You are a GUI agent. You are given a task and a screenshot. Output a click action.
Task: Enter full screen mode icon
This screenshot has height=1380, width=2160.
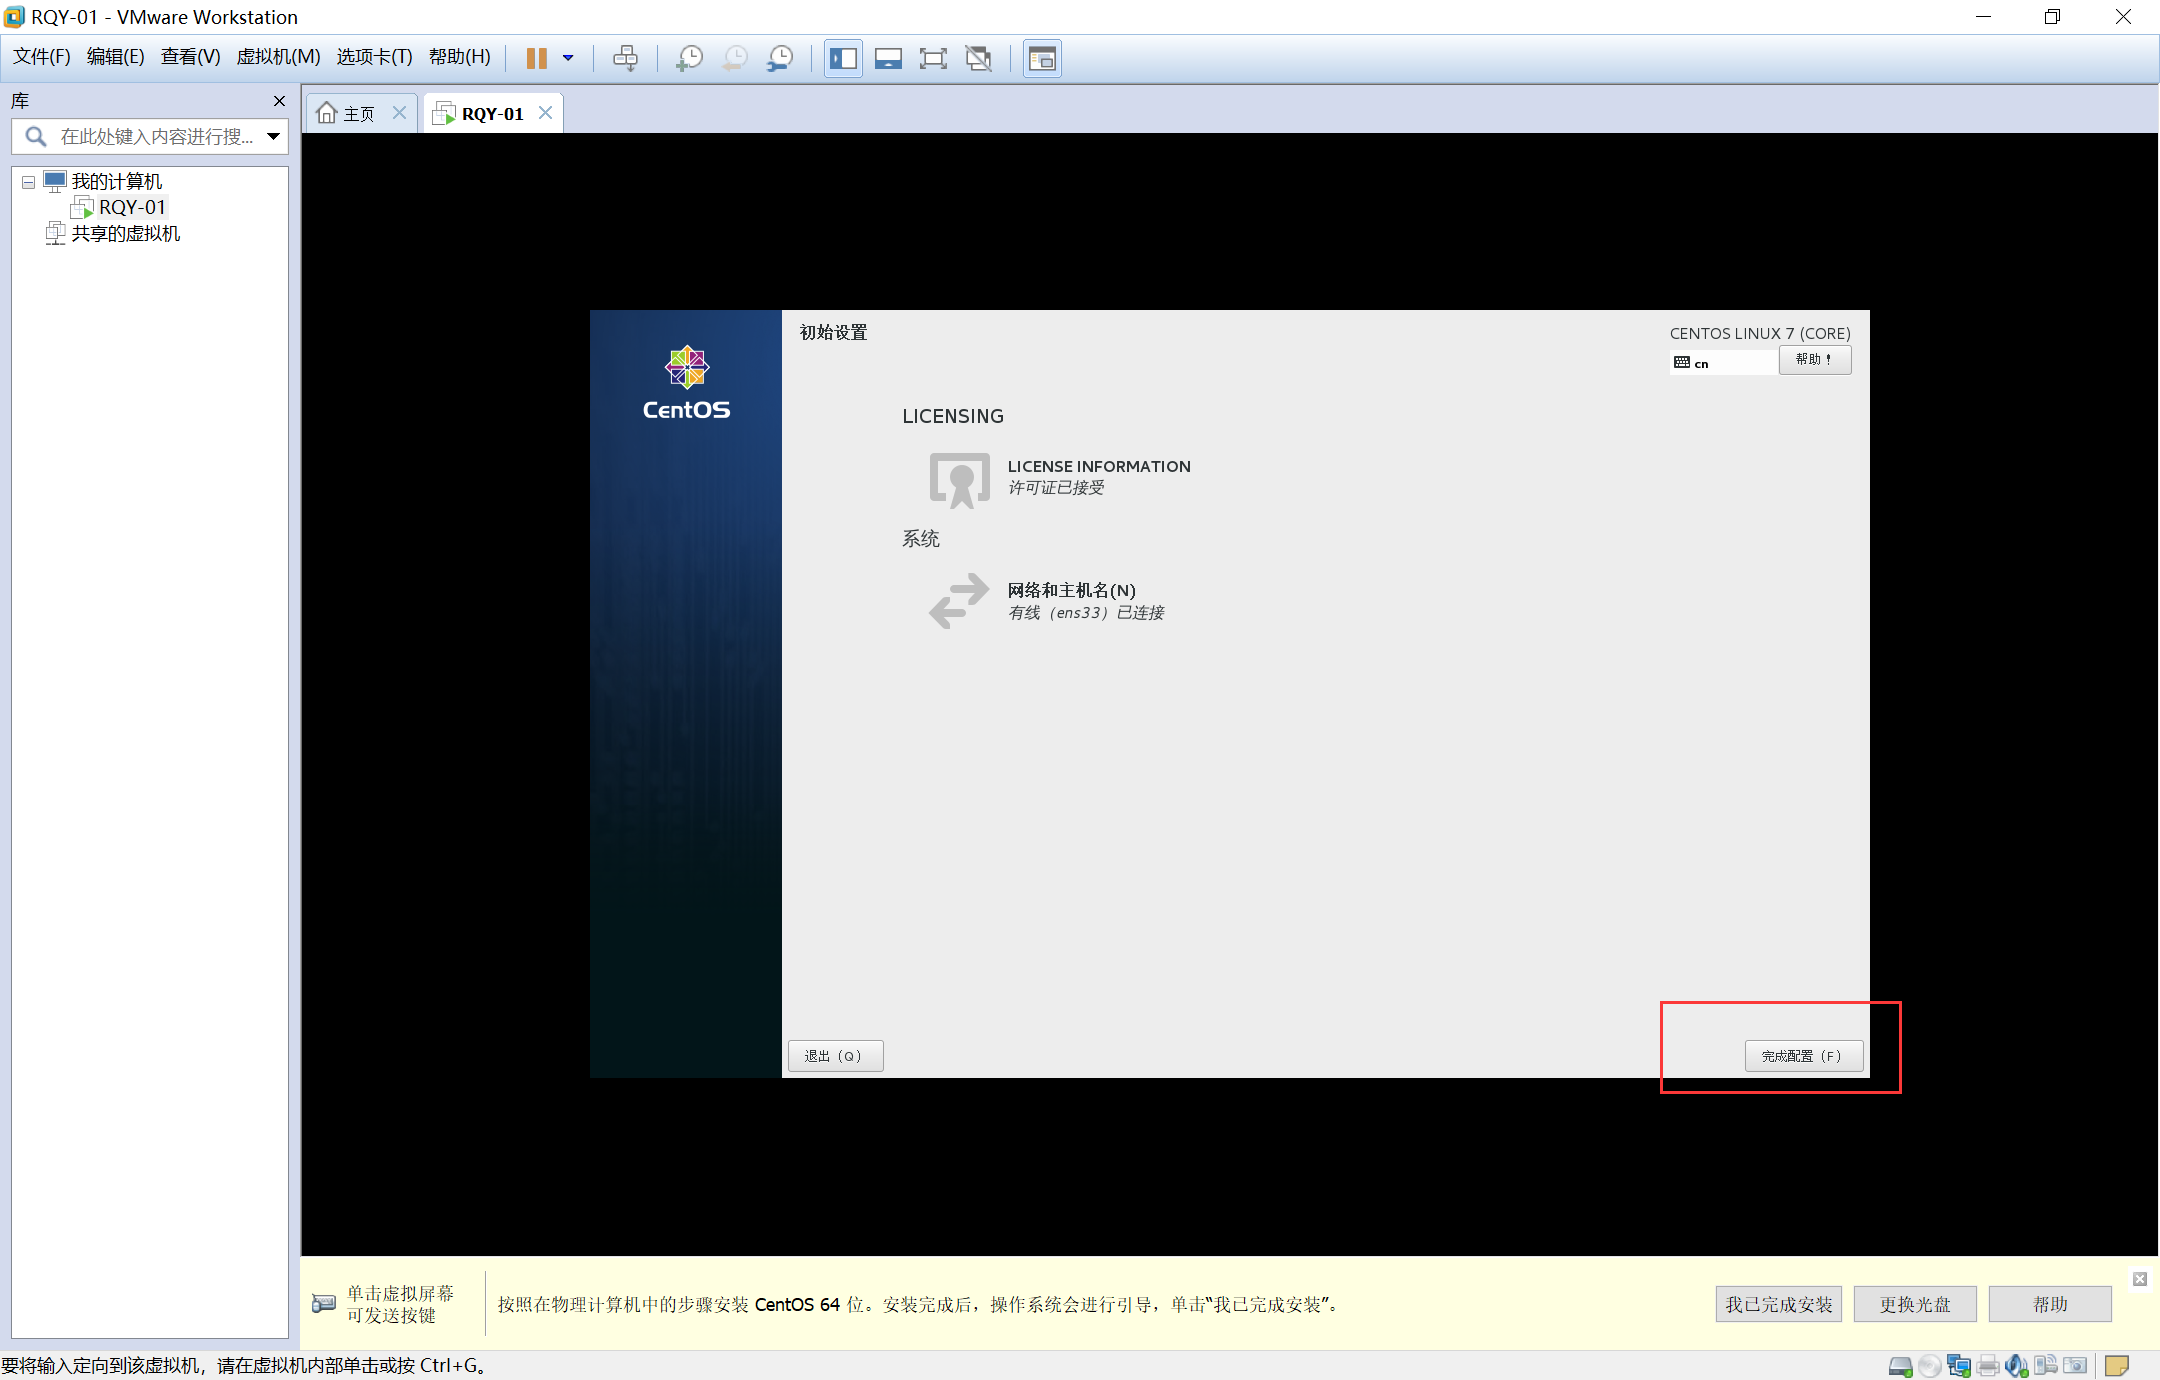click(x=932, y=58)
